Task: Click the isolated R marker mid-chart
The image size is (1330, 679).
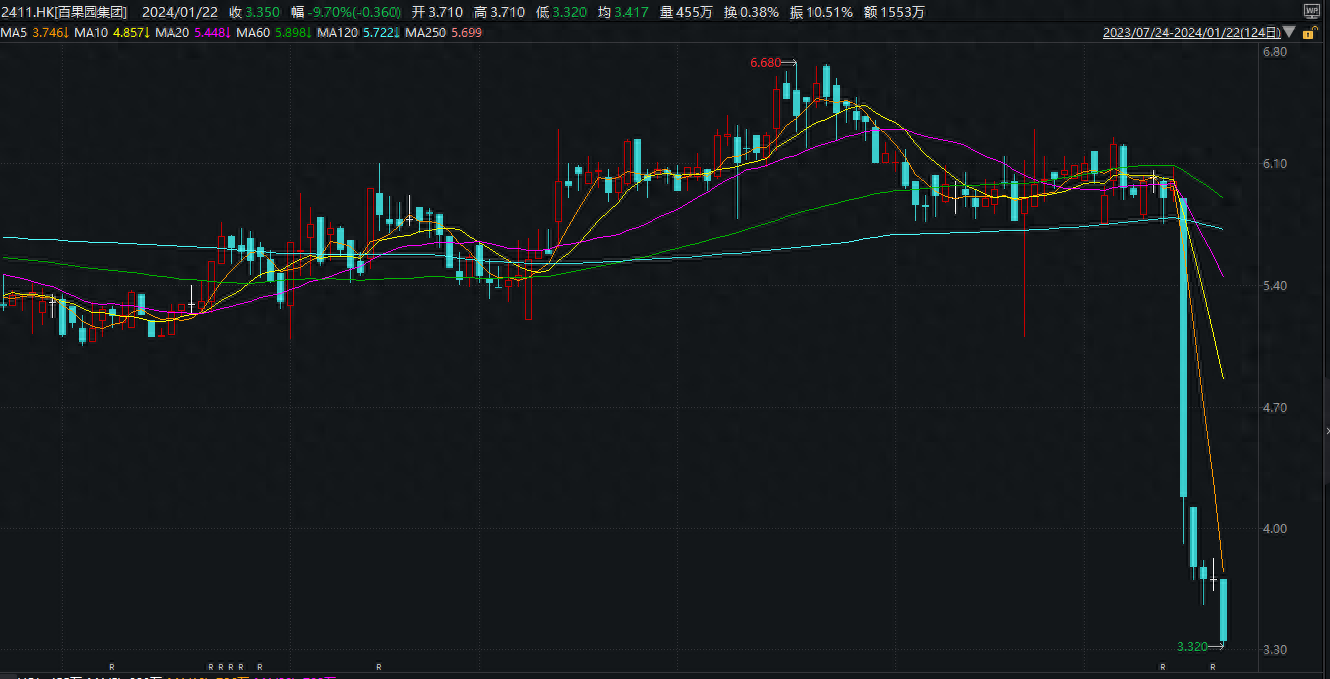Action: pyautogui.click(x=379, y=667)
